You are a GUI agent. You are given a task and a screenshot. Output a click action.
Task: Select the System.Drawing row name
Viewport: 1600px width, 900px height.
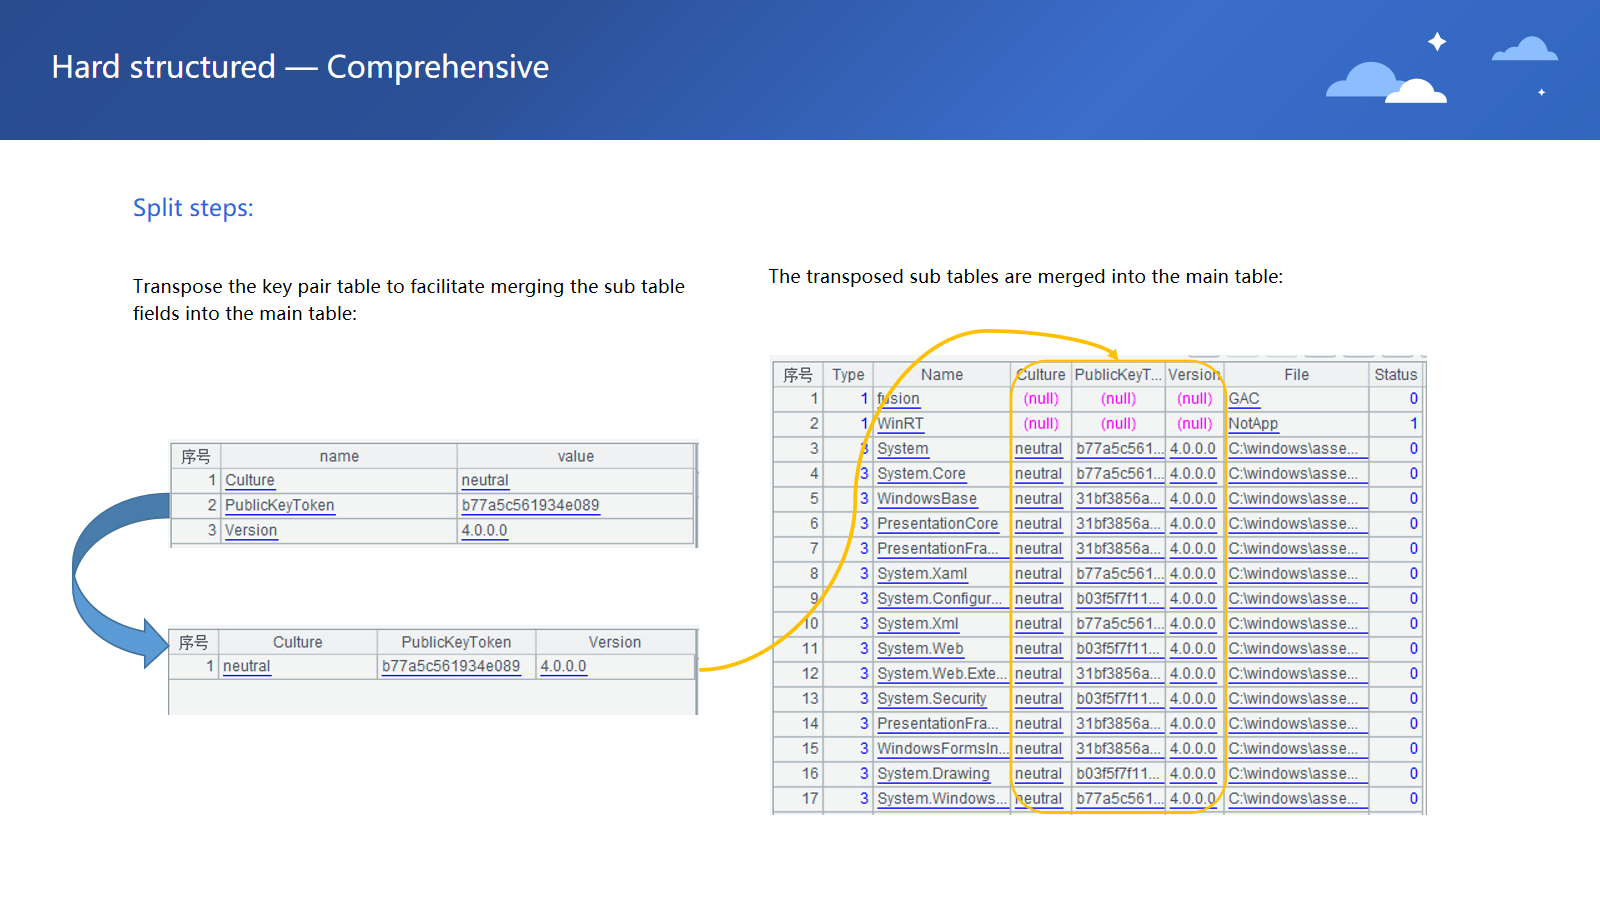[933, 773]
